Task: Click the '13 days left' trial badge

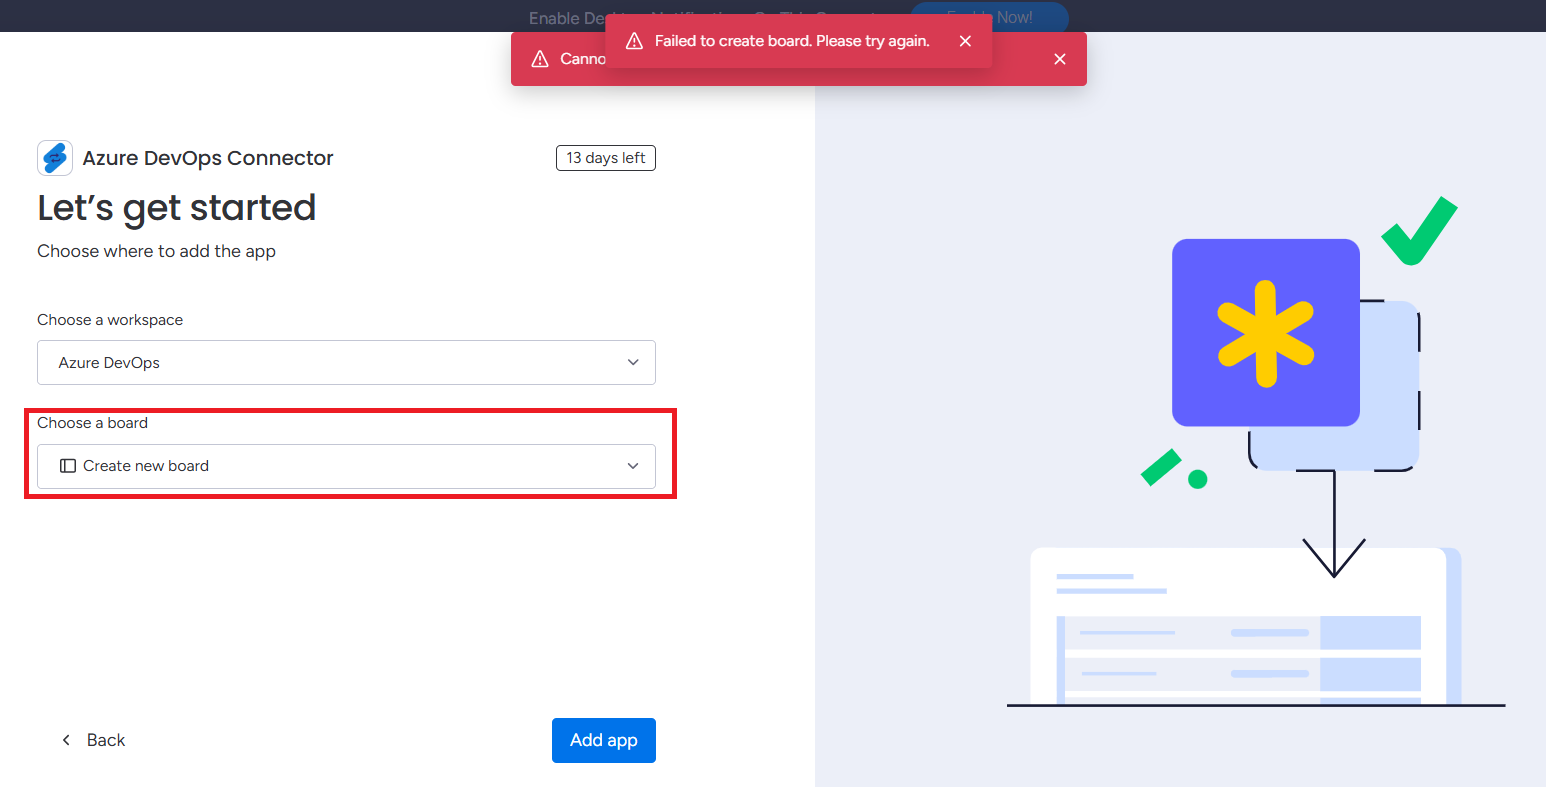Action: tap(606, 158)
